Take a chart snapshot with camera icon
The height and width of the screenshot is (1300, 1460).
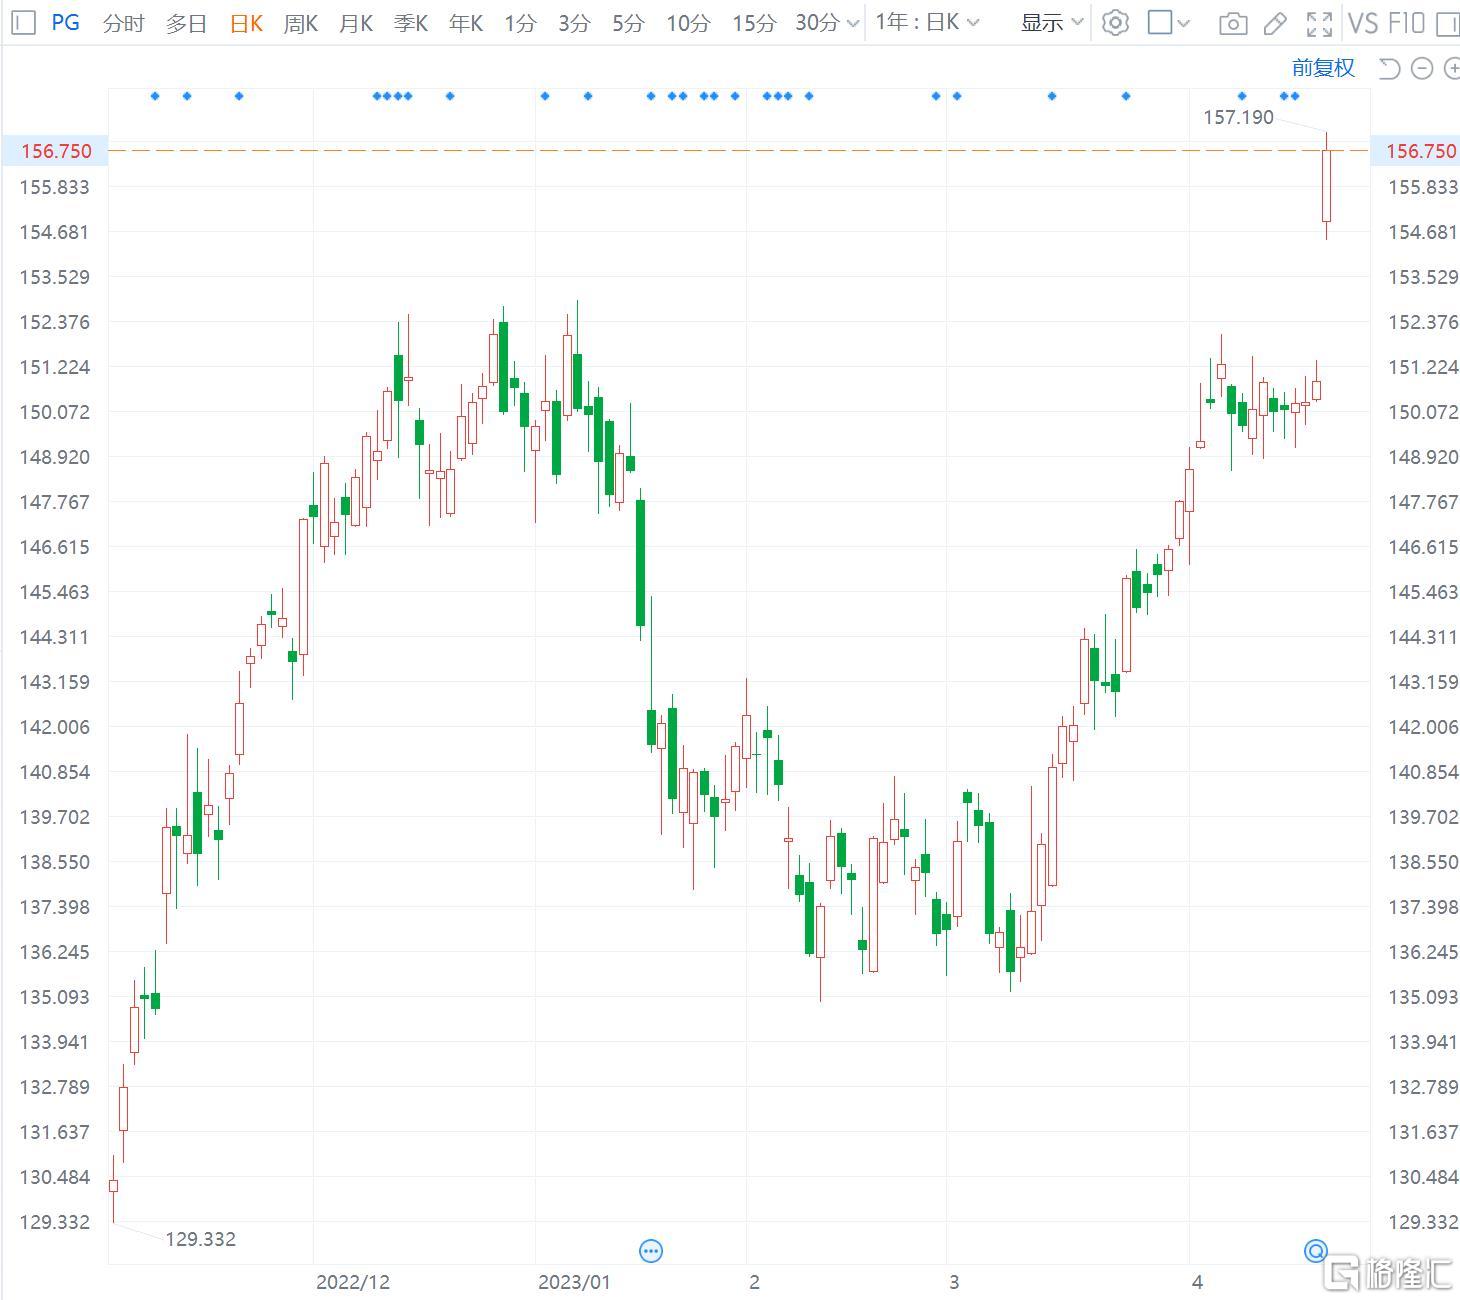(x=1233, y=23)
